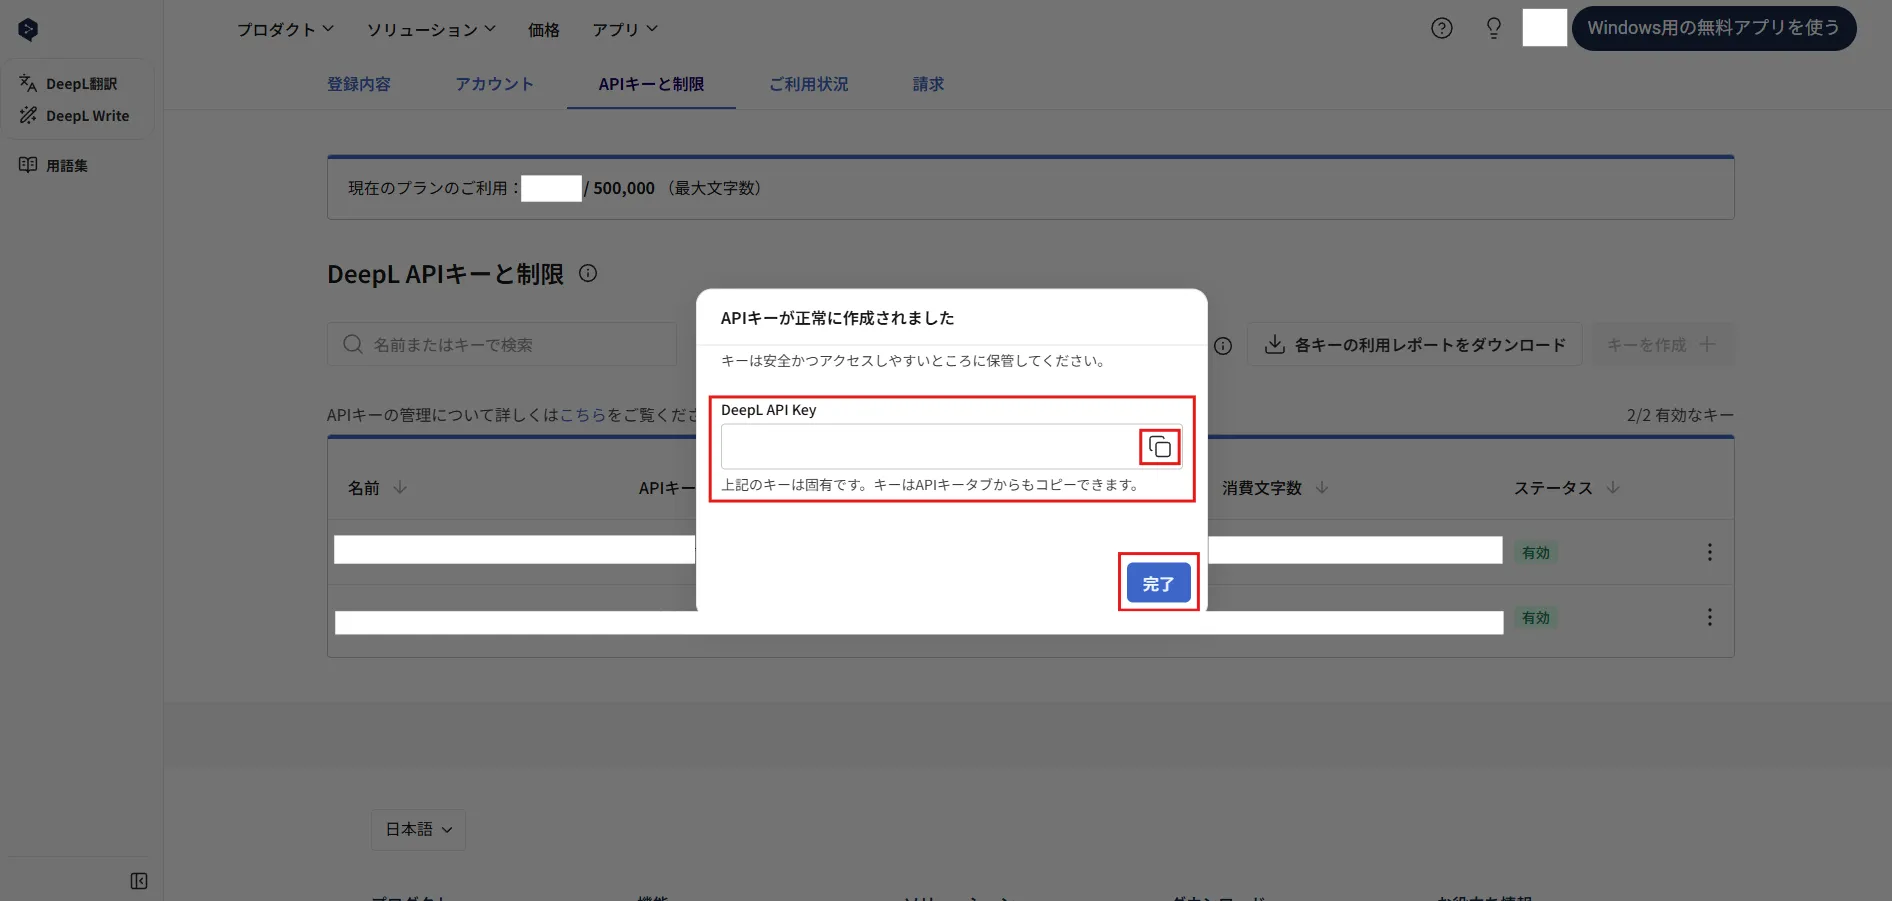The image size is (1892, 901).
Task: Click 有効 status in second row
Action: pyautogui.click(x=1535, y=617)
